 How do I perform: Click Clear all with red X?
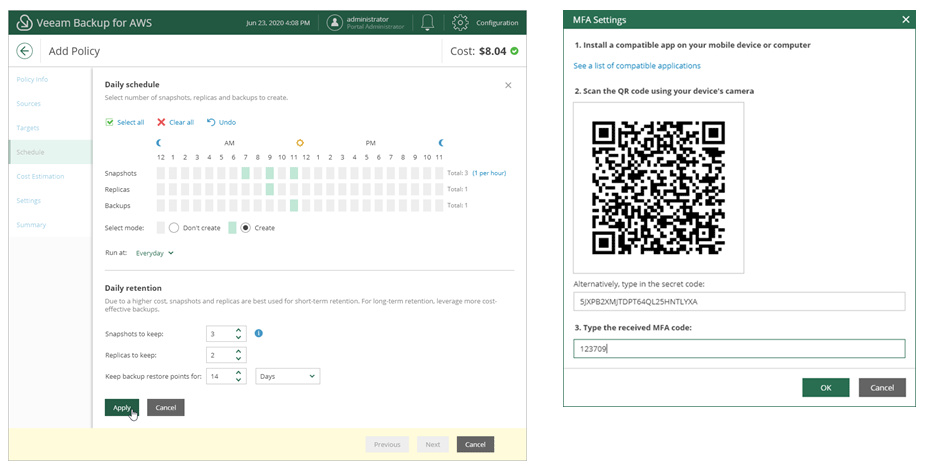175,122
